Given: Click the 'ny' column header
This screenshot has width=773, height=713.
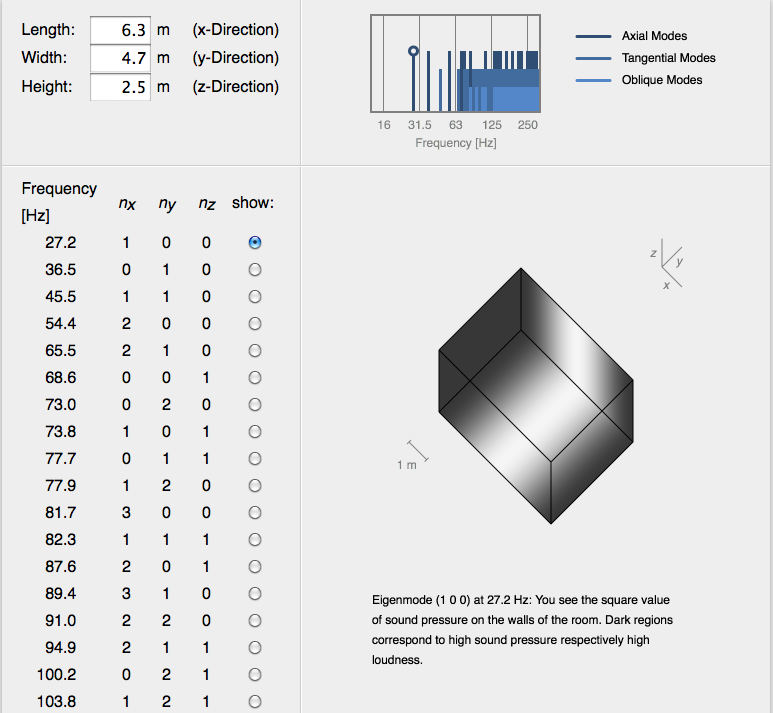Looking at the screenshot, I should (x=167, y=203).
